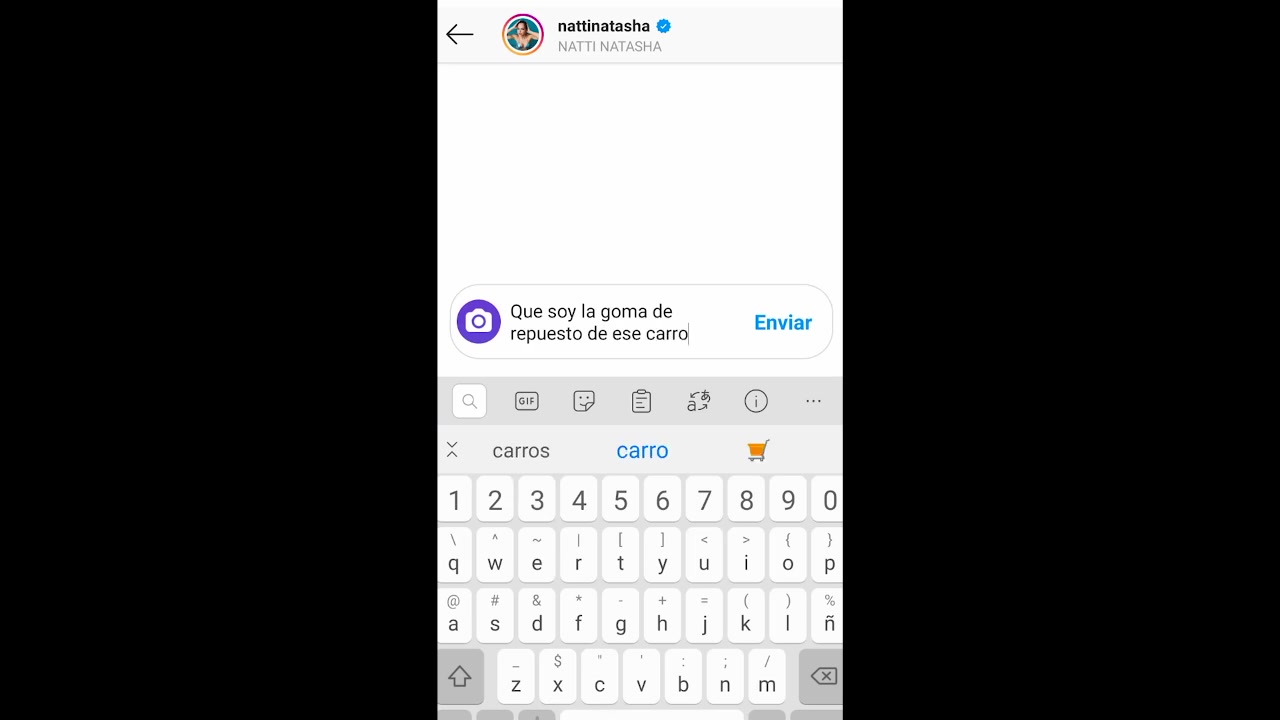This screenshot has height=720, width=1280.
Task: Tap the backspace key
Action: click(822, 677)
